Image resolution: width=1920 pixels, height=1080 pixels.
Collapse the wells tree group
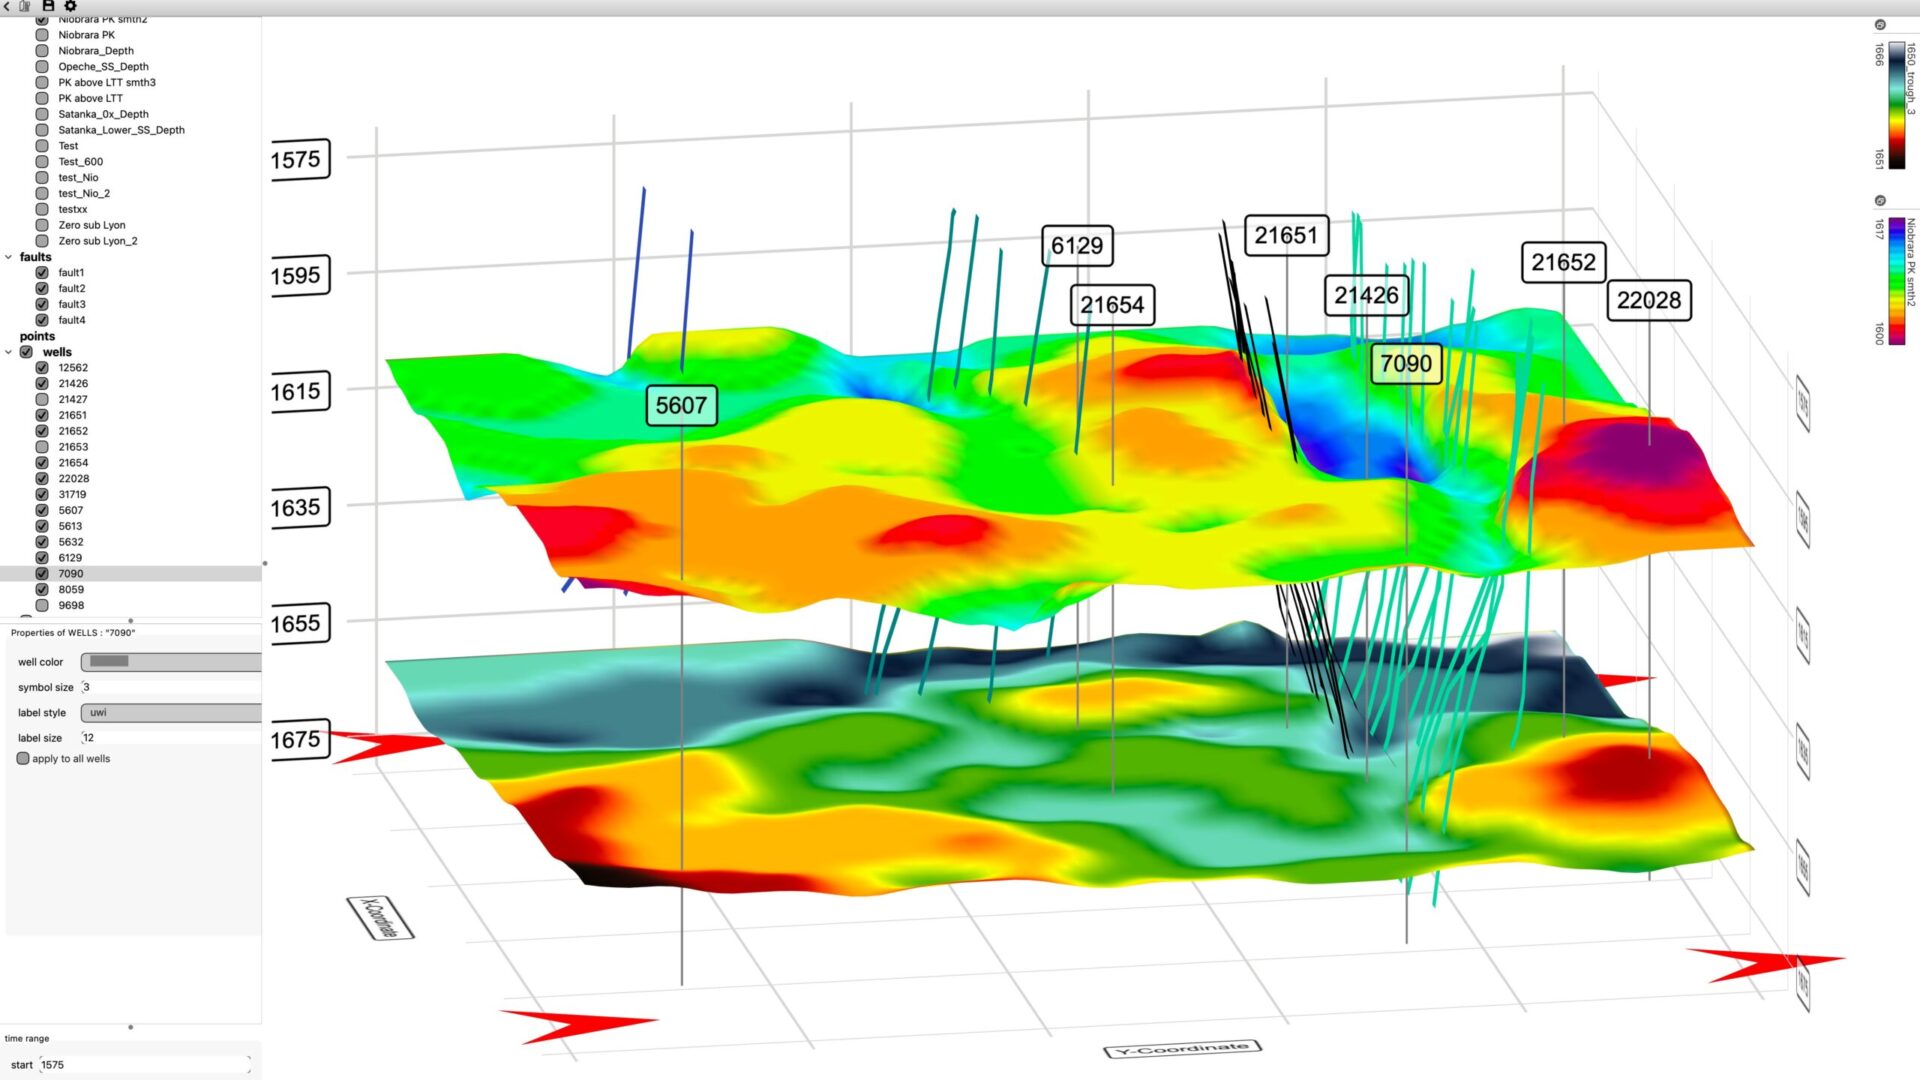coord(9,352)
